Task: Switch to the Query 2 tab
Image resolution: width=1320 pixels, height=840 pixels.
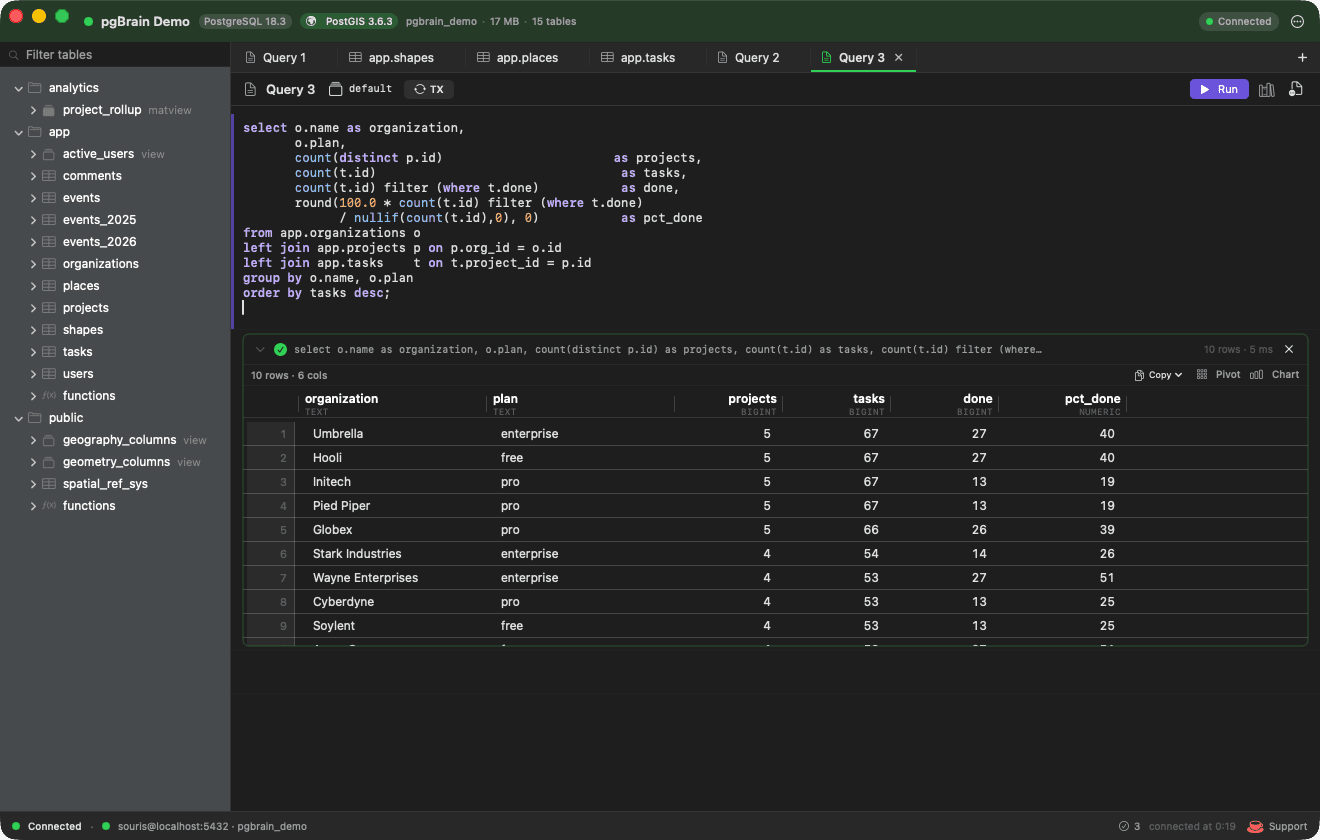Action: (x=757, y=57)
